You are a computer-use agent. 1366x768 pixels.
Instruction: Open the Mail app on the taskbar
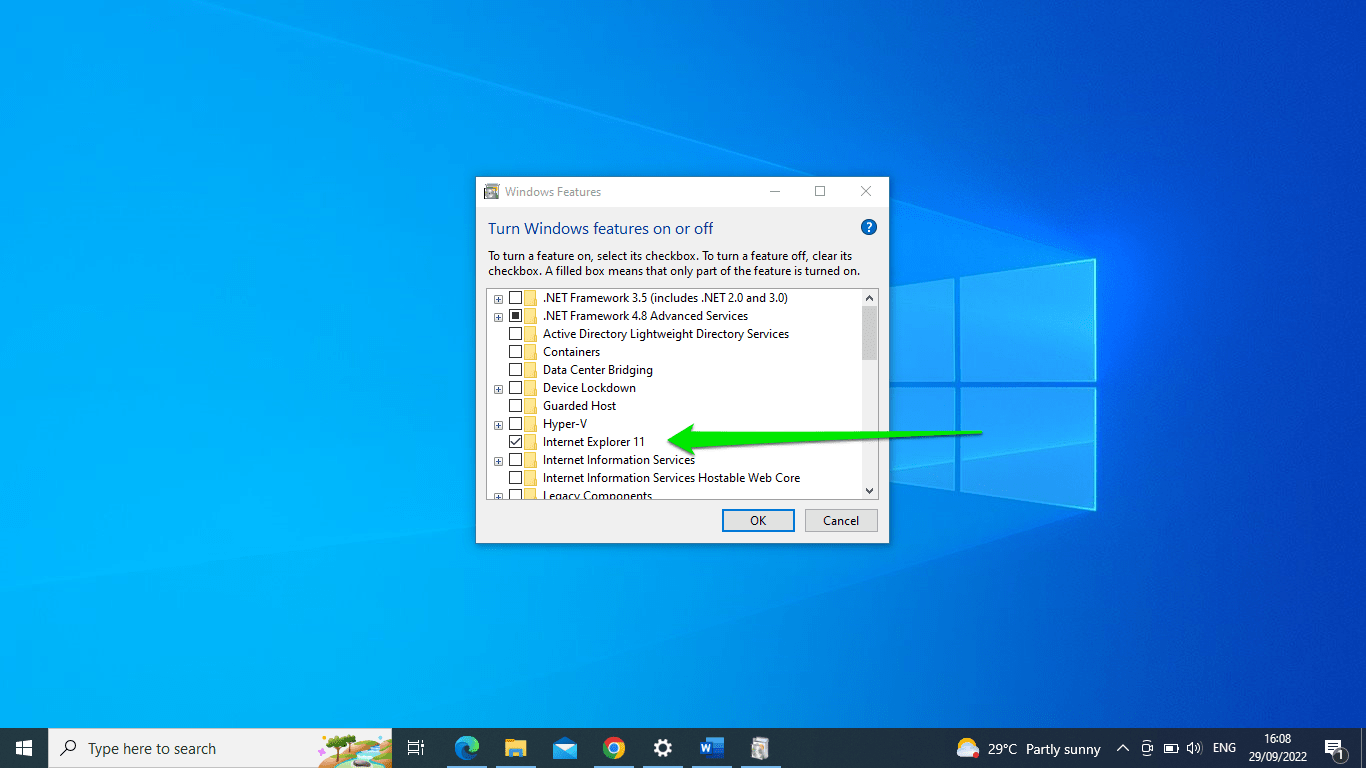tap(564, 748)
